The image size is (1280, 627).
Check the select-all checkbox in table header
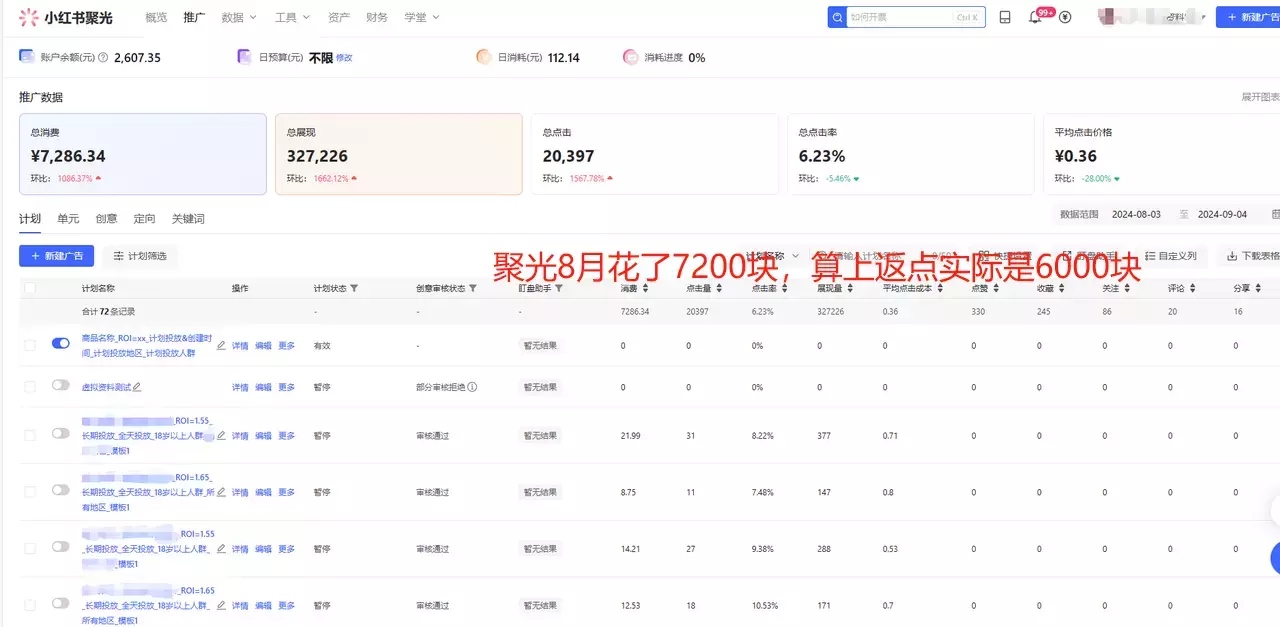click(28, 287)
